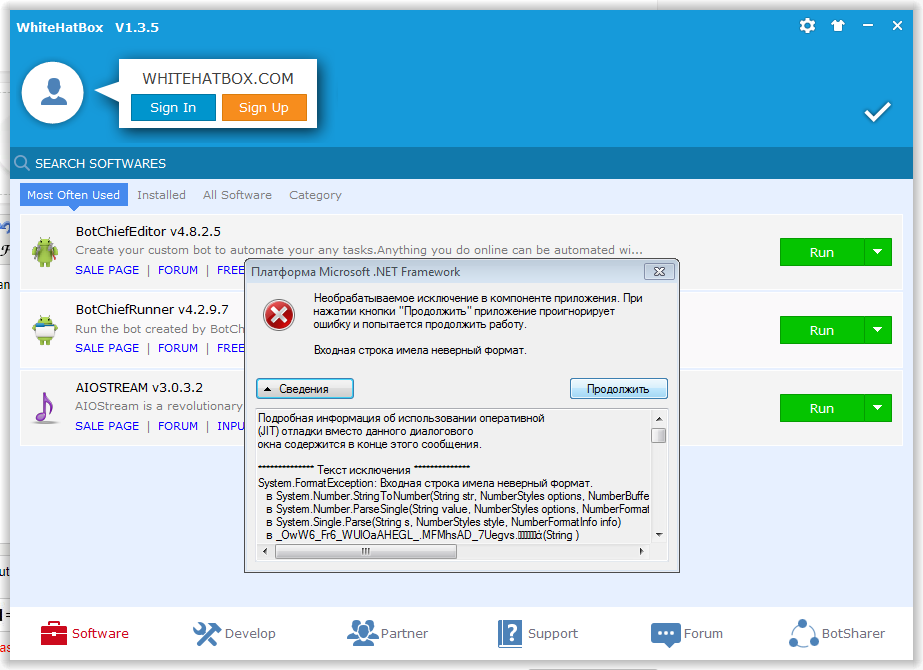The height and width of the screenshot is (670, 923).
Task: Open the Develop section icon
Action: (206, 633)
